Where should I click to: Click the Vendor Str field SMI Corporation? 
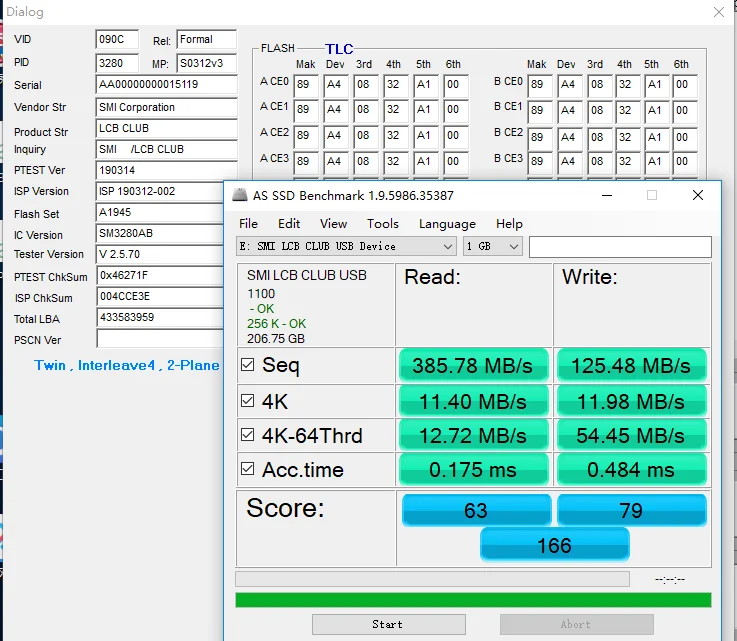(166, 108)
